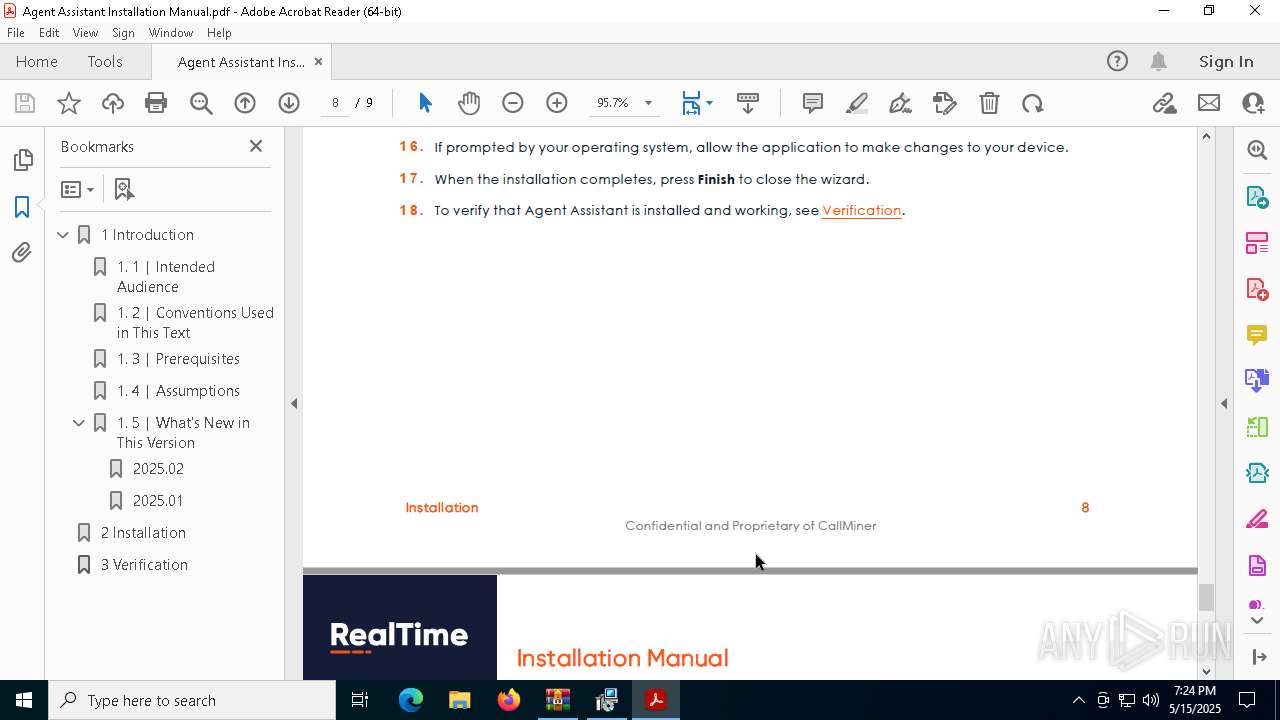1280x720 pixels.
Task: Go to next page with down arrow
Action: pyautogui.click(x=289, y=103)
